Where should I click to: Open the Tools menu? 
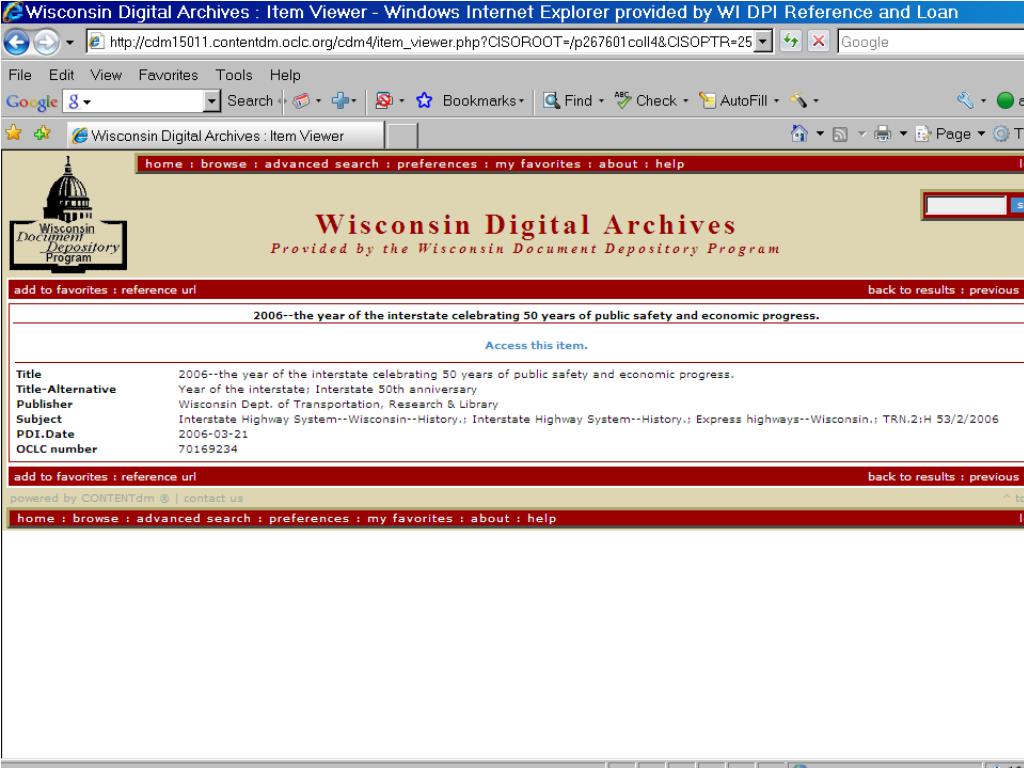pyautogui.click(x=234, y=75)
